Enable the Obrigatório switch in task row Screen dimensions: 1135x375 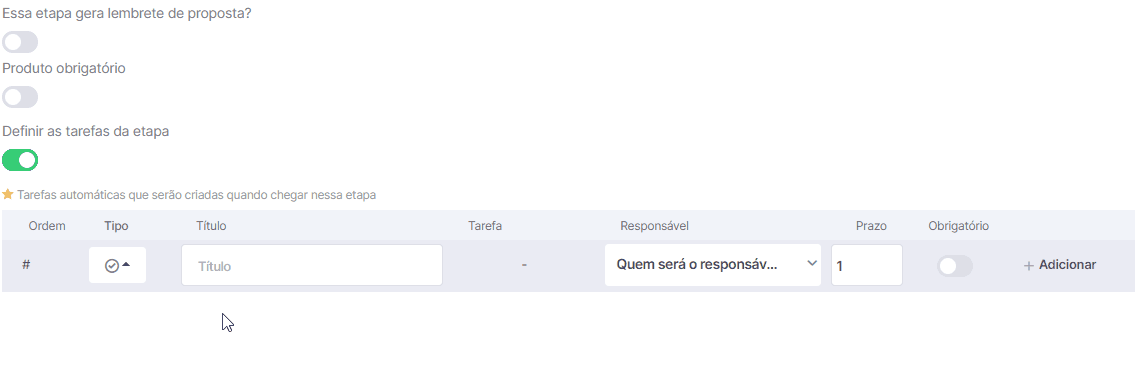click(955, 266)
